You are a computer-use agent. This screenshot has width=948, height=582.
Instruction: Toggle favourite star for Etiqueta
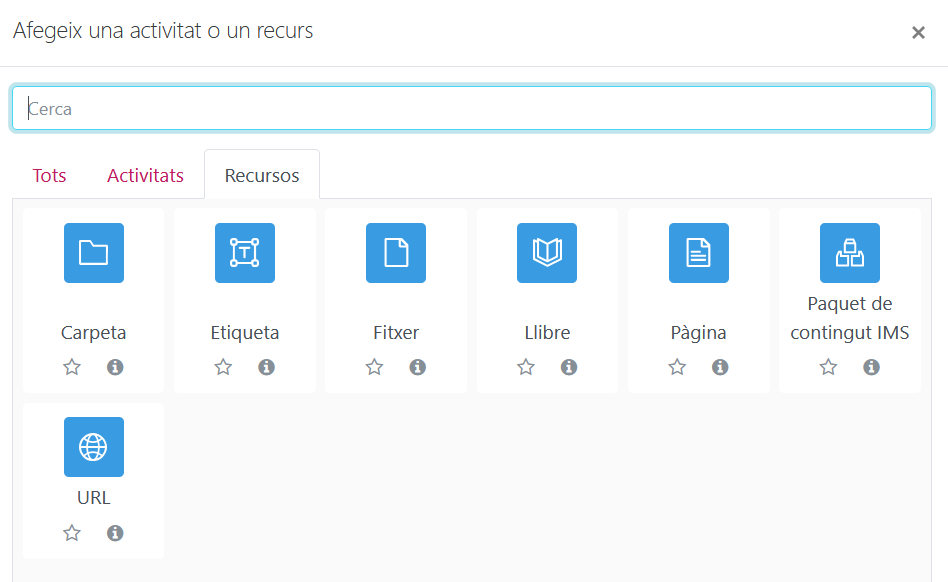pos(223,367)
